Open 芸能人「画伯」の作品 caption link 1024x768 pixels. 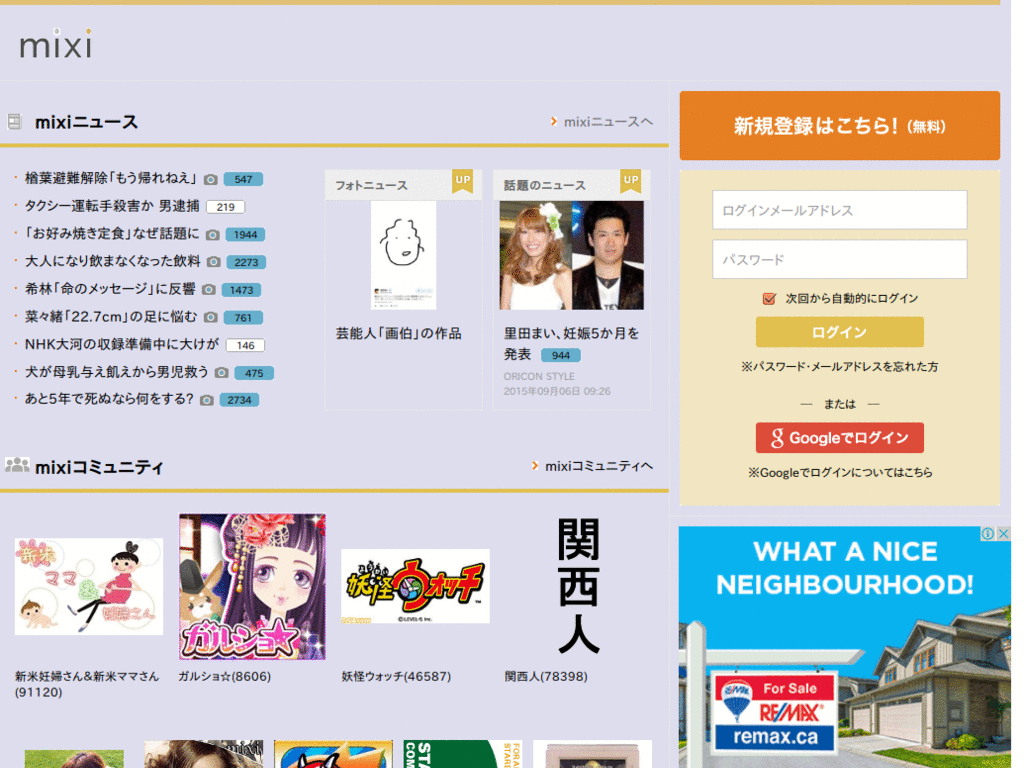(x=398, y=334)
